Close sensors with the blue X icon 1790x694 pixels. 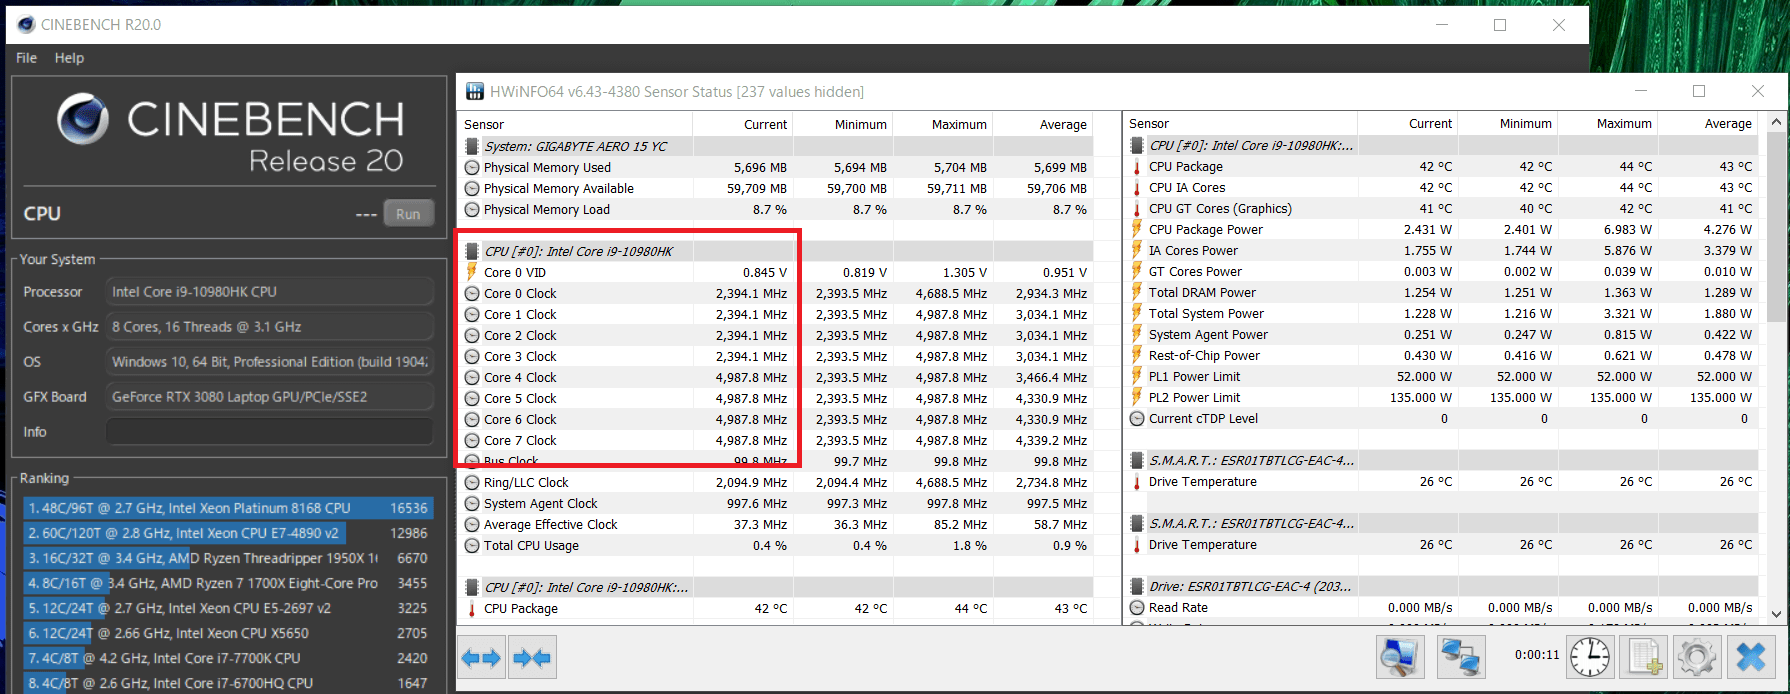[1751, 657]
